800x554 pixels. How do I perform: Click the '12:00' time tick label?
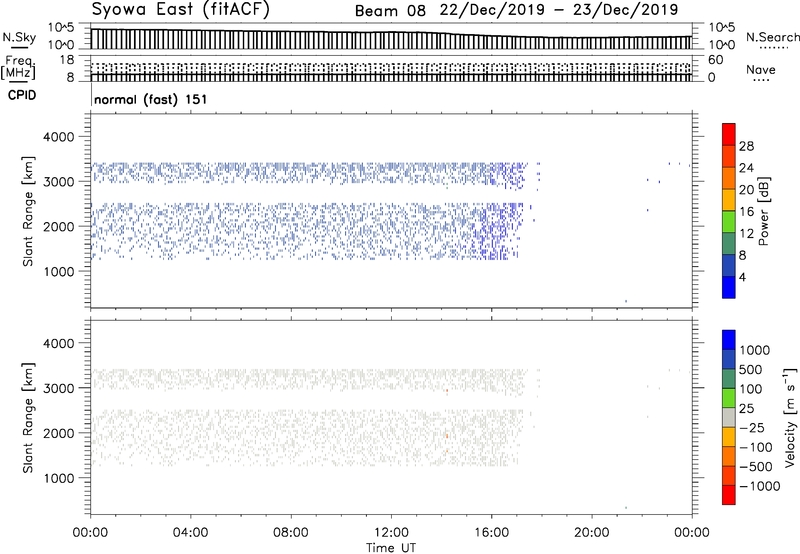coord(391,533)
